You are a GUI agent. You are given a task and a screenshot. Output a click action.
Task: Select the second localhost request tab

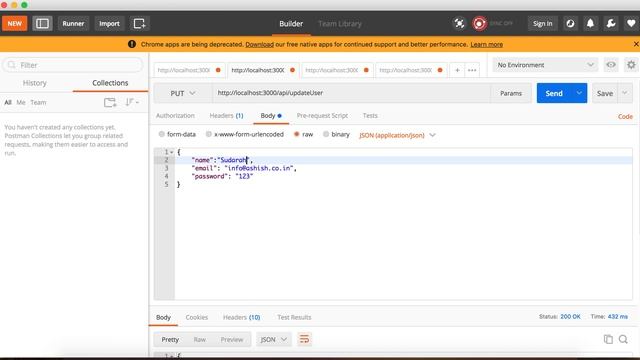click(262, 70)
